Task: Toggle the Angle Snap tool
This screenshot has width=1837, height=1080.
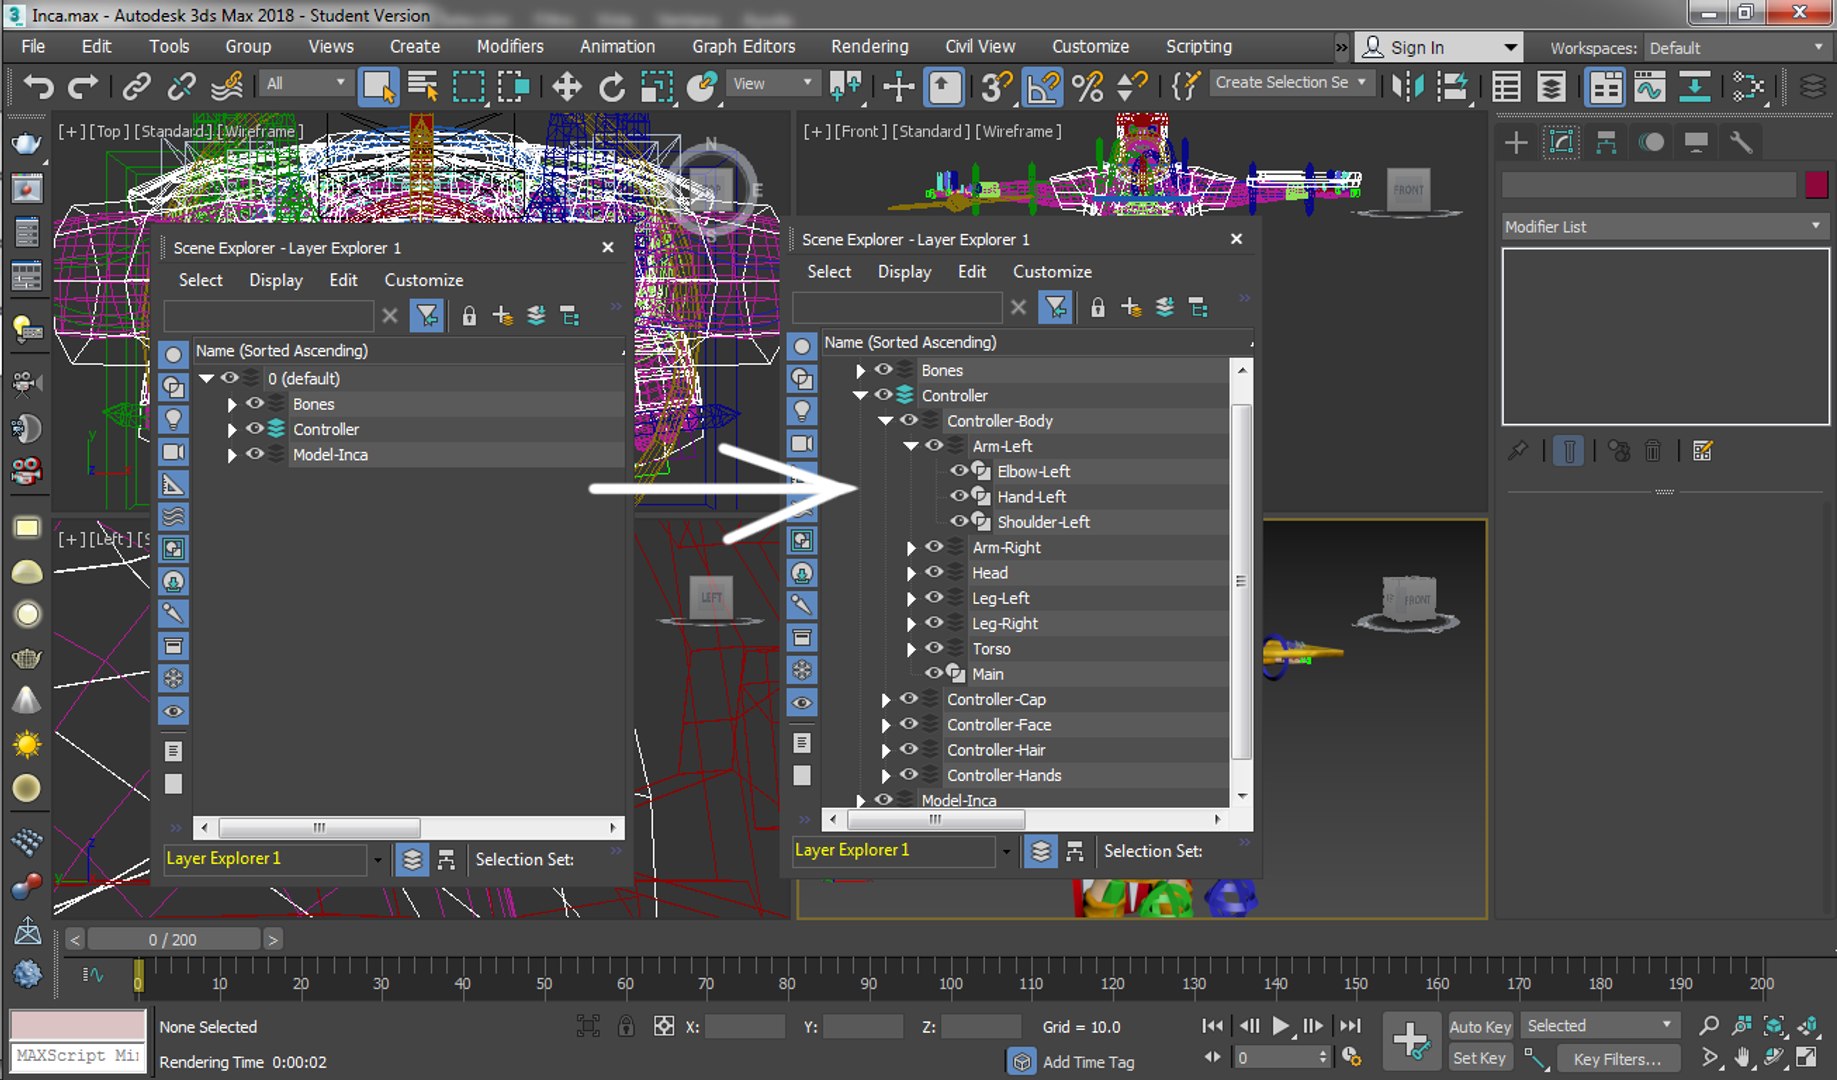Action: coord(1043,86)
